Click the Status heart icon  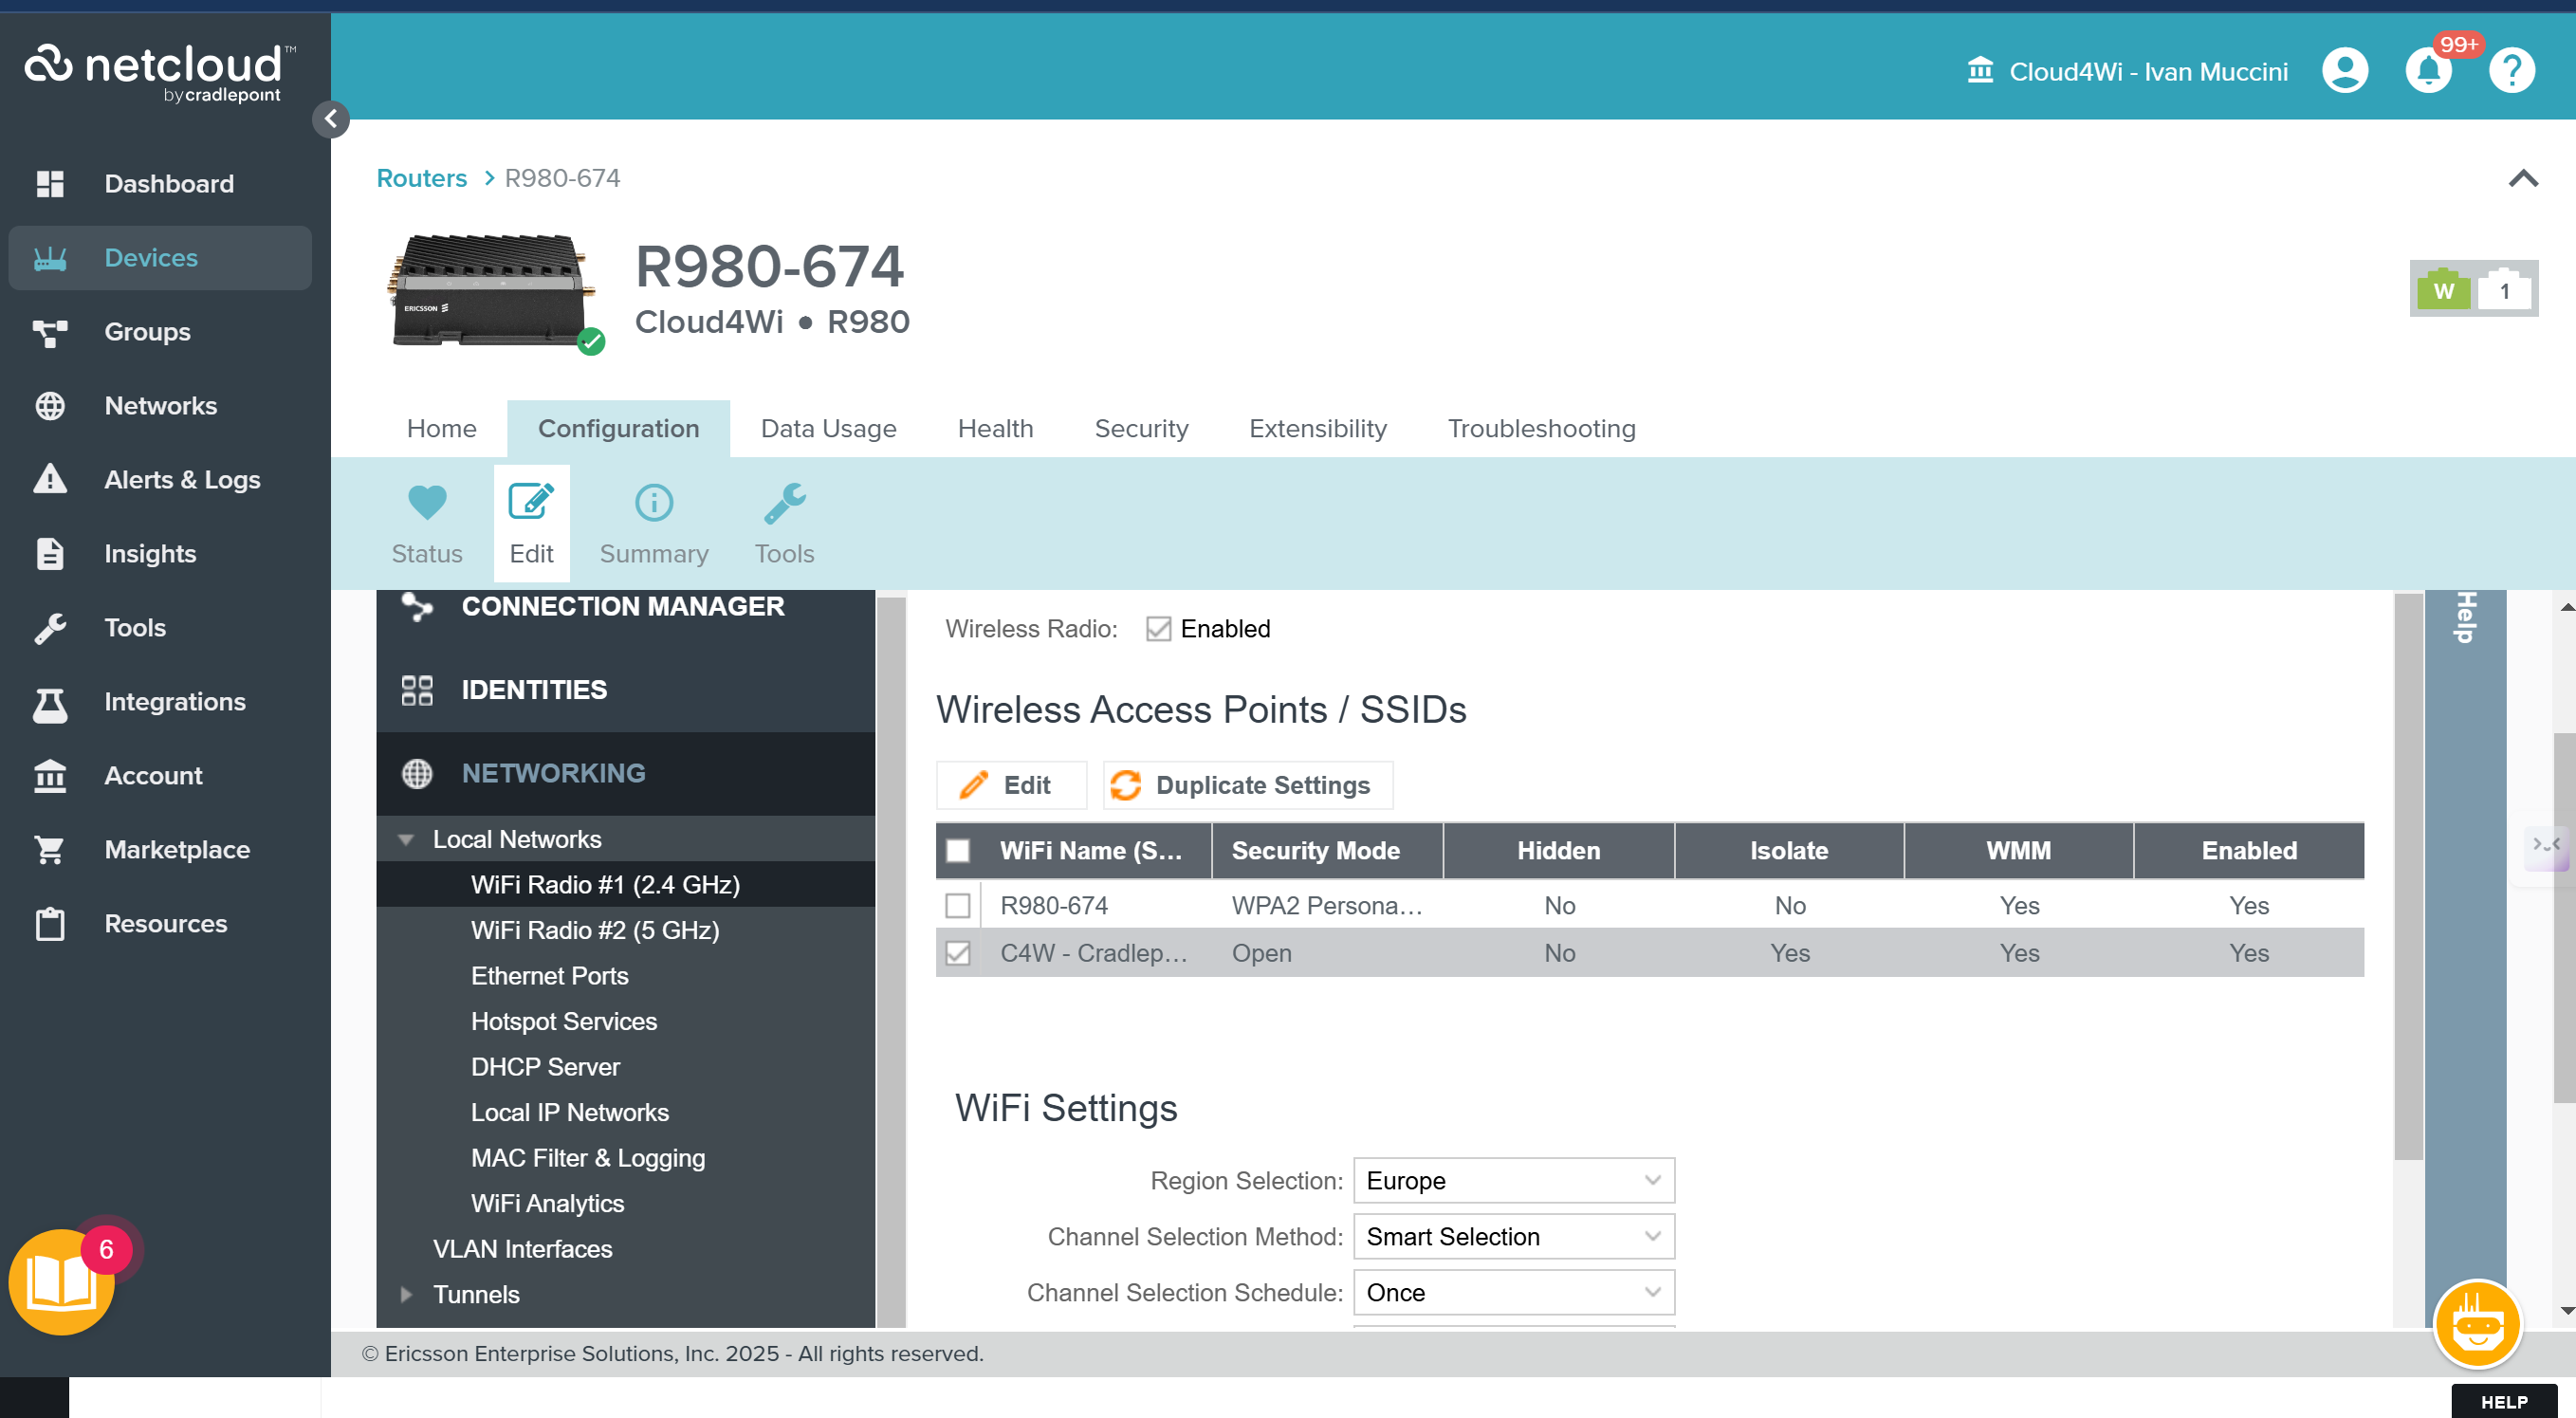(x=427, y=503)
